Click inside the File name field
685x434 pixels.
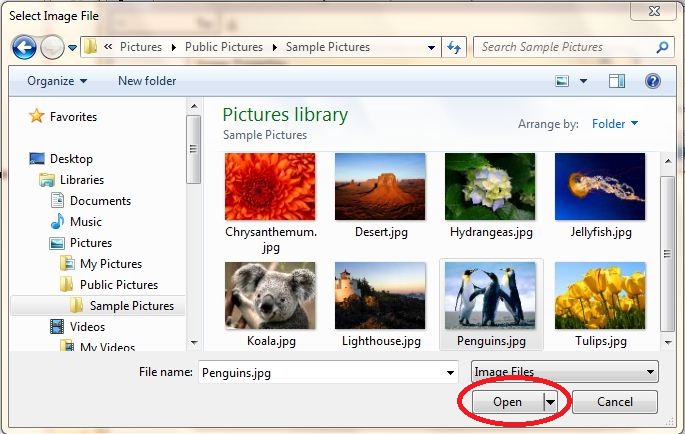click(x=320, y=372)
